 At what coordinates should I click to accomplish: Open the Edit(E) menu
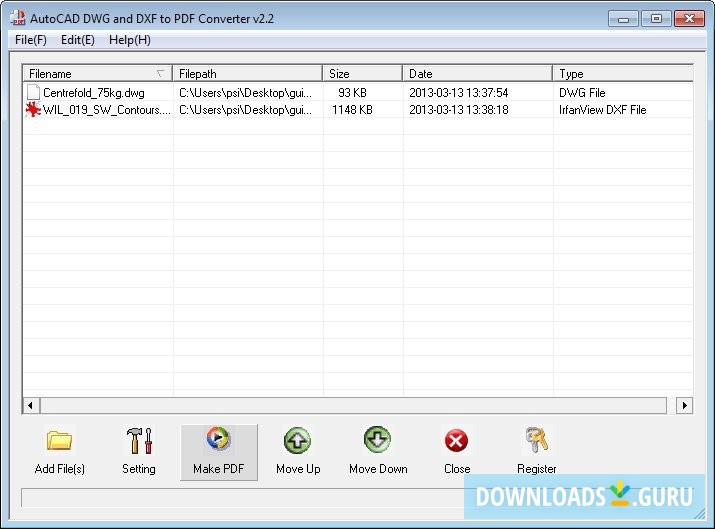[78, 40]
